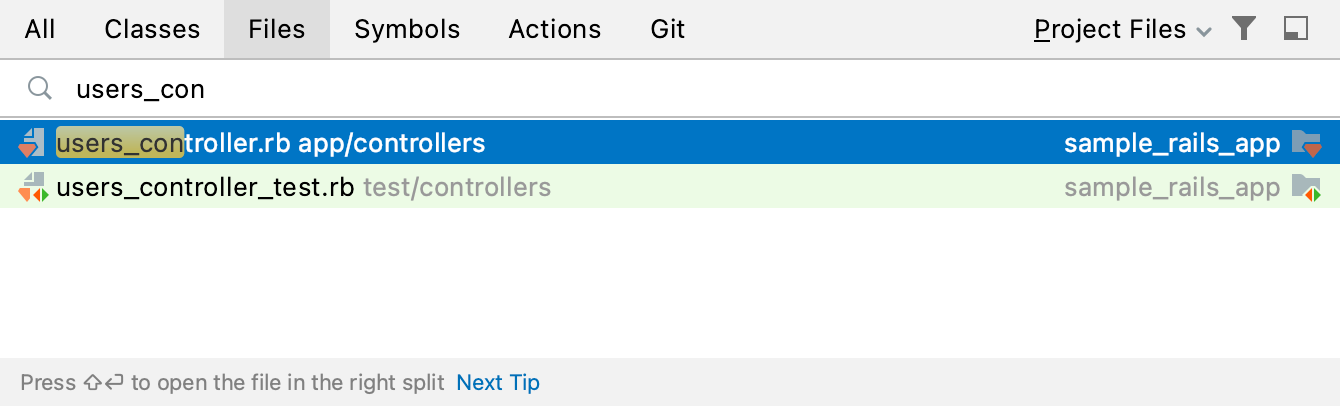The height and width of the screenshot is (406, 1340).
Task: Click the users_controller.rb file type icon
Action: (x=32, y=143)
